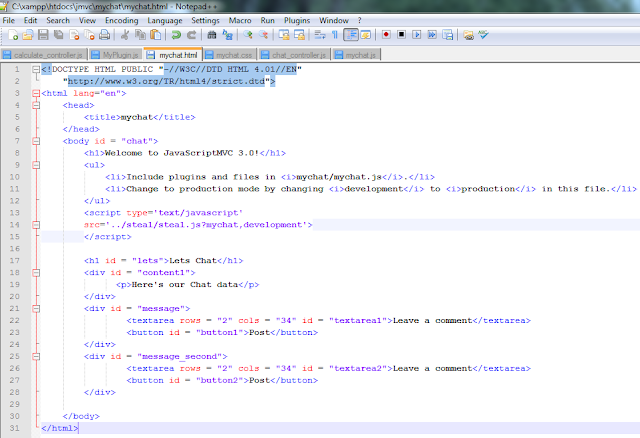The width and height of the screenshot is (640, 438).
Task: Undo the last edit with the green arrow
Action: pos(176,35)
